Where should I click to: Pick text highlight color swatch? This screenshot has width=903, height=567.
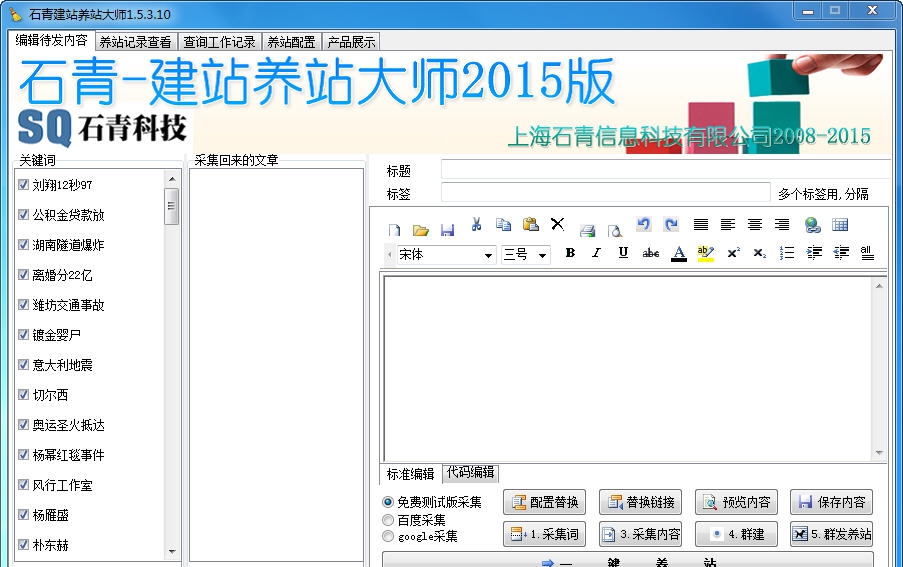(705, 253)
